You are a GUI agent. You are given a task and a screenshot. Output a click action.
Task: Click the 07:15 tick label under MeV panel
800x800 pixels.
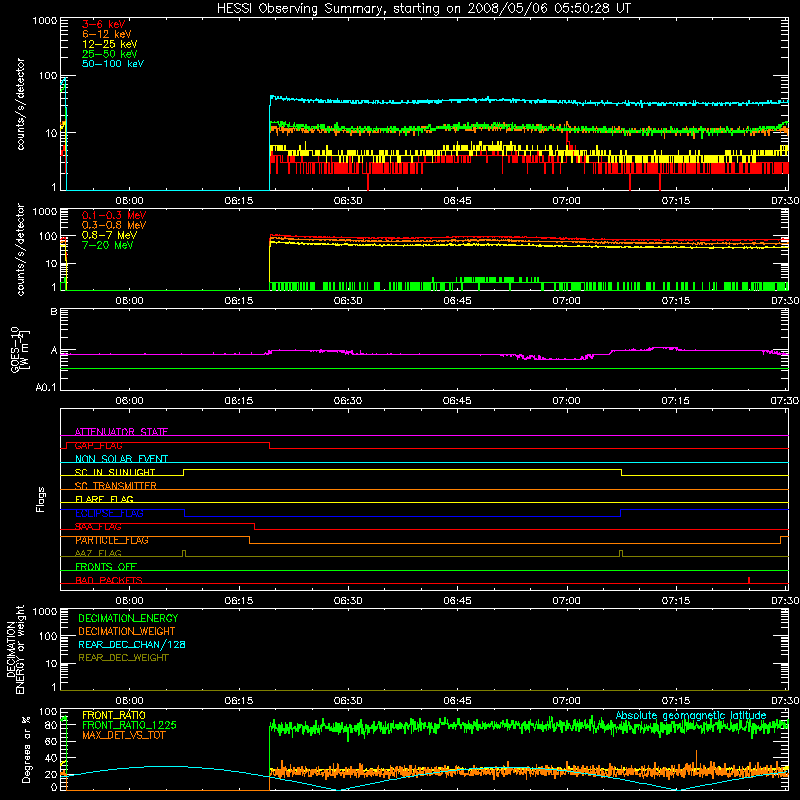point(676,301)
